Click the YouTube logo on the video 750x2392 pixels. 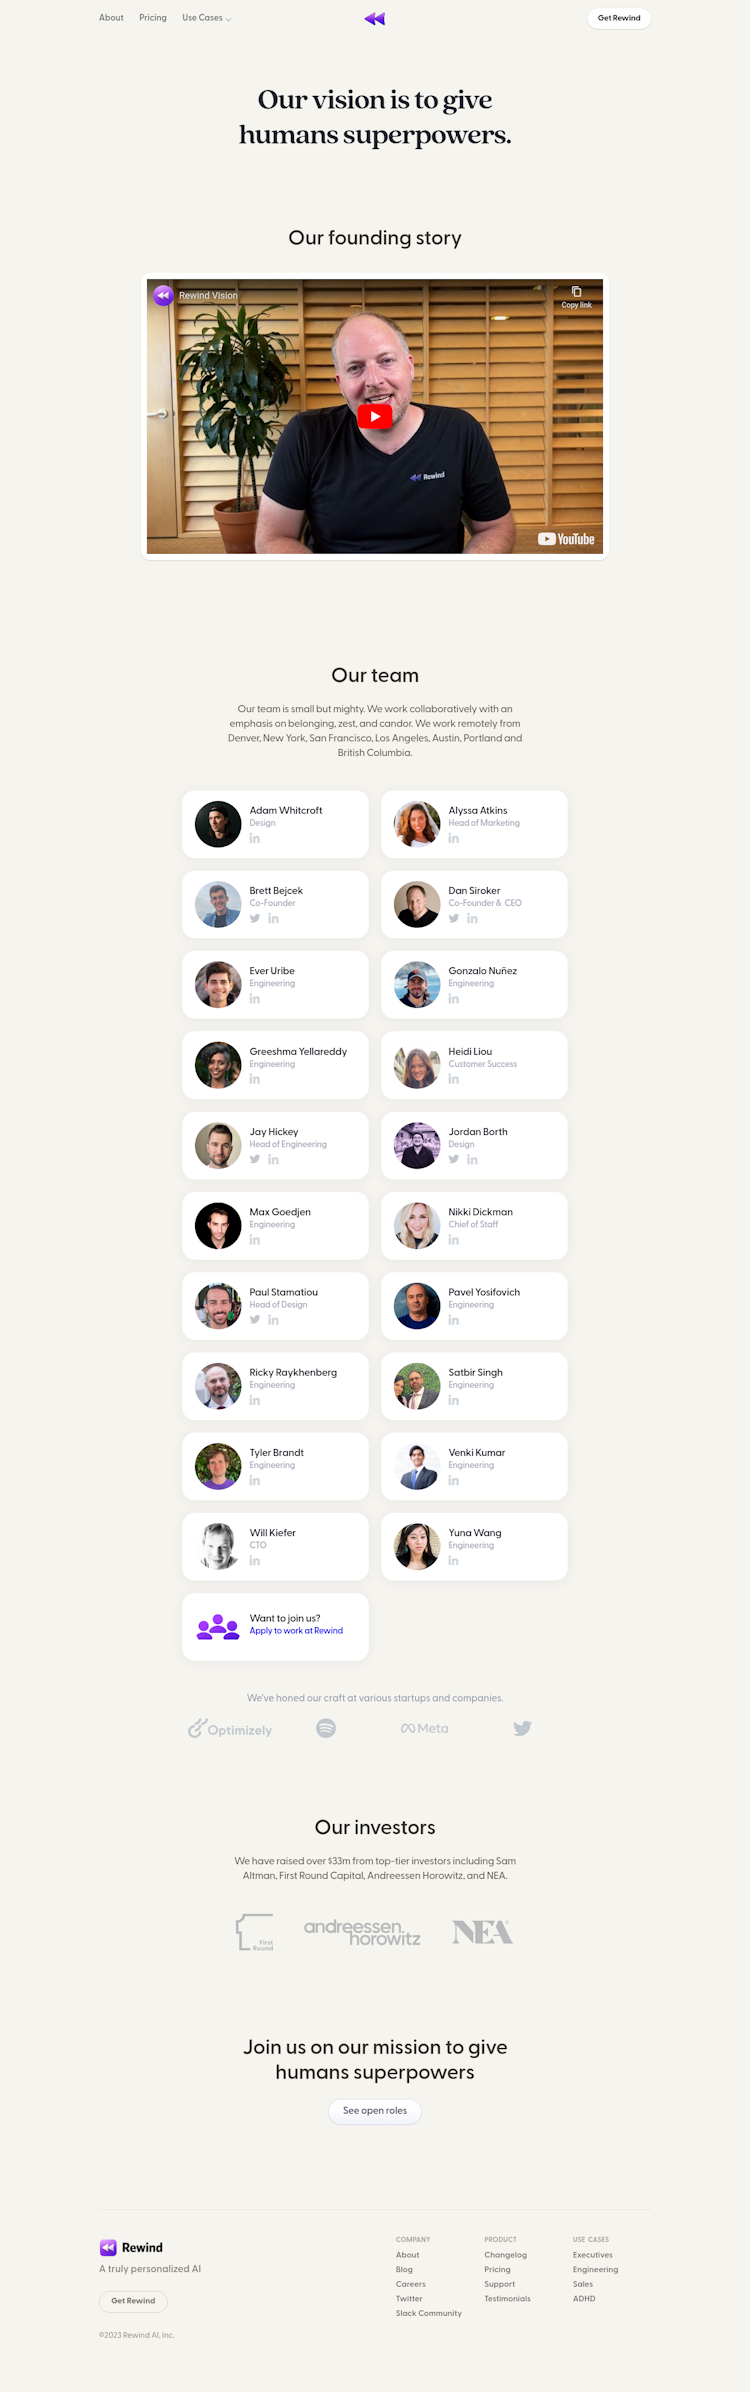coord(566,539)
